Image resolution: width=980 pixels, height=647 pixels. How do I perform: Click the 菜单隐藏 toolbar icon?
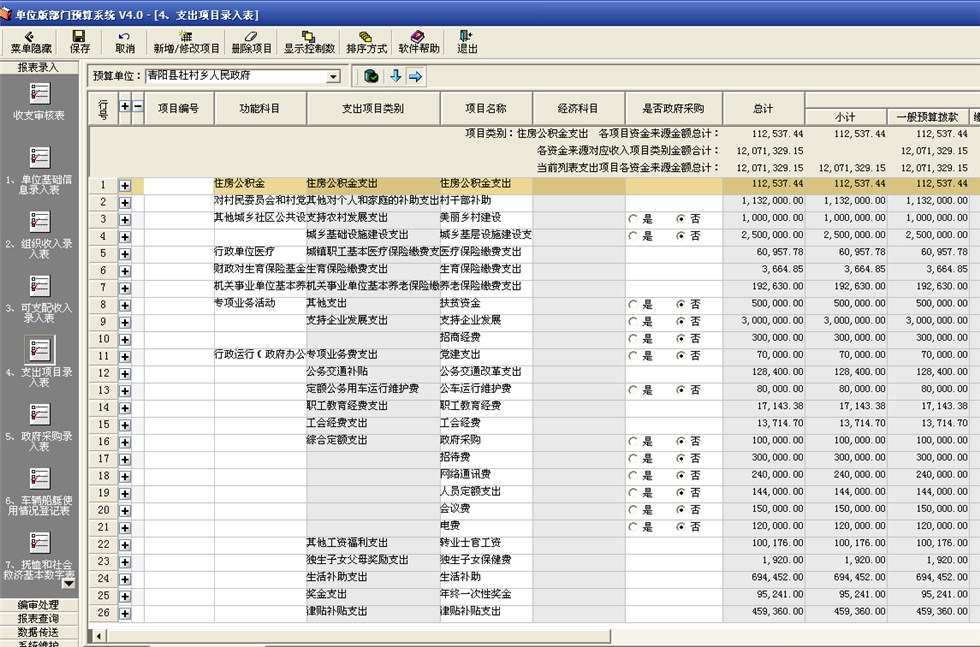coord(31,41)
